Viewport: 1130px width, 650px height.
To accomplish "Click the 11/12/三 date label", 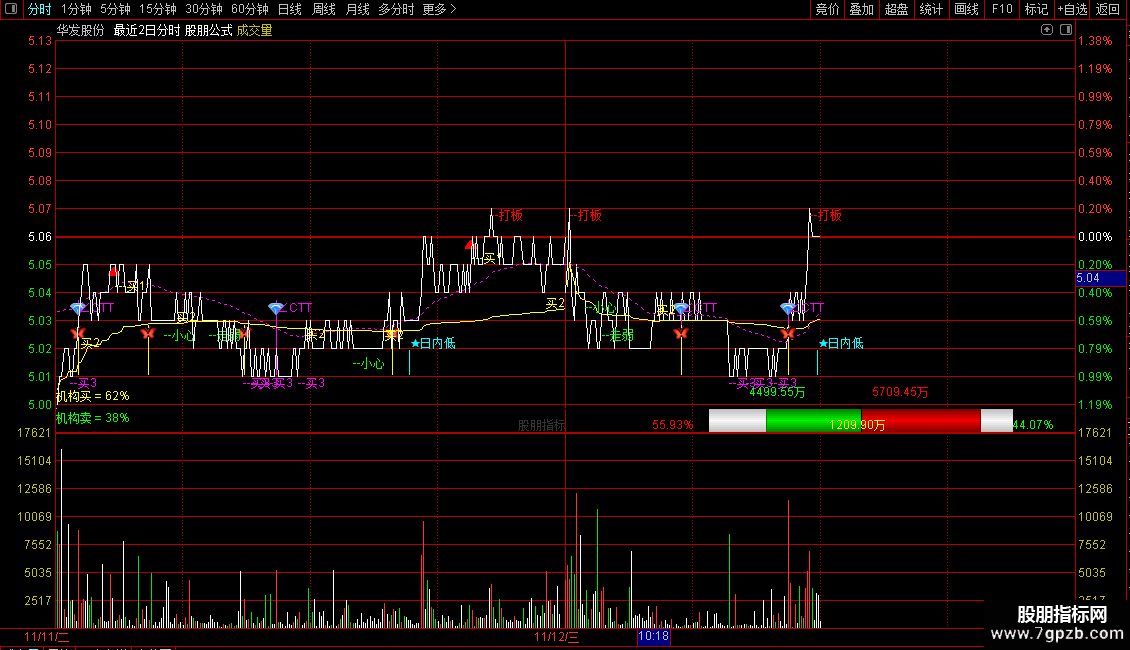I will click(556, 637).
